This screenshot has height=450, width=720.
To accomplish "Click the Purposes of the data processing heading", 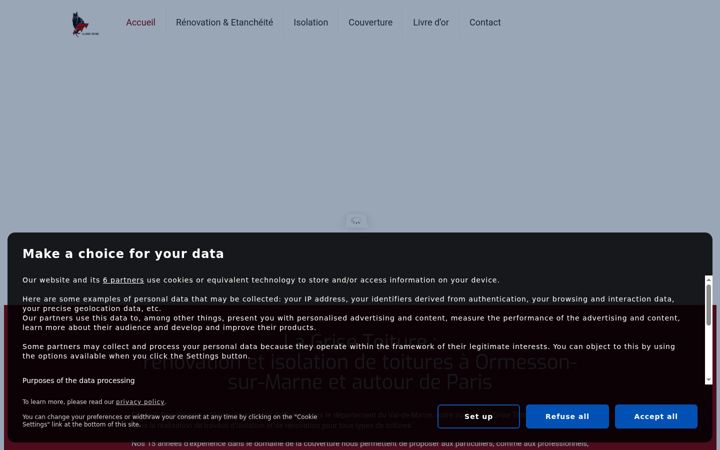I will [79, 381].
